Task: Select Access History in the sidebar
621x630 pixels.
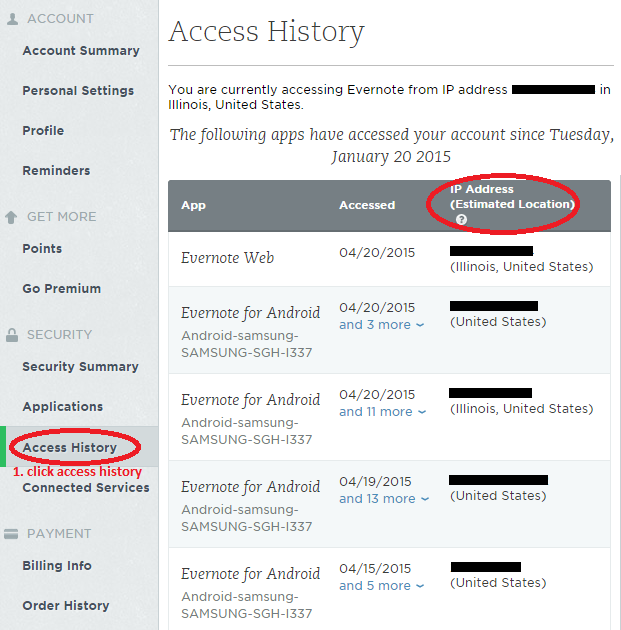Action: (69, 447)
